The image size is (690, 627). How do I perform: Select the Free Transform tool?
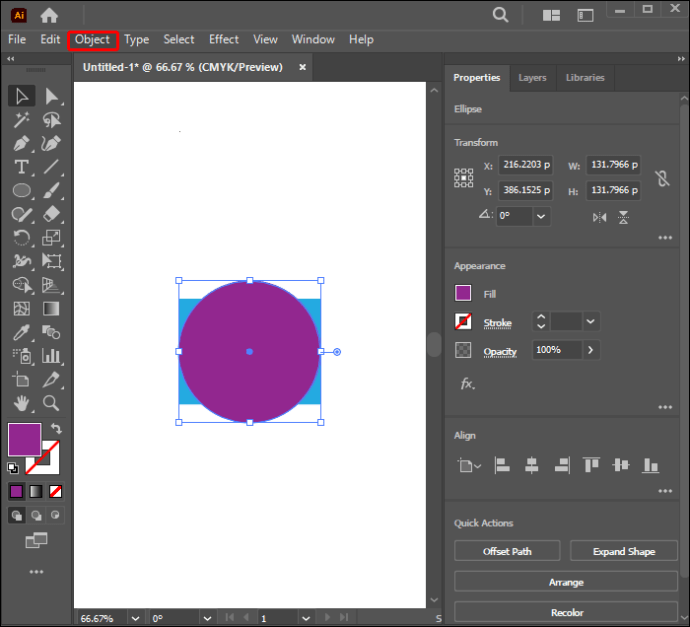point(51,261)
